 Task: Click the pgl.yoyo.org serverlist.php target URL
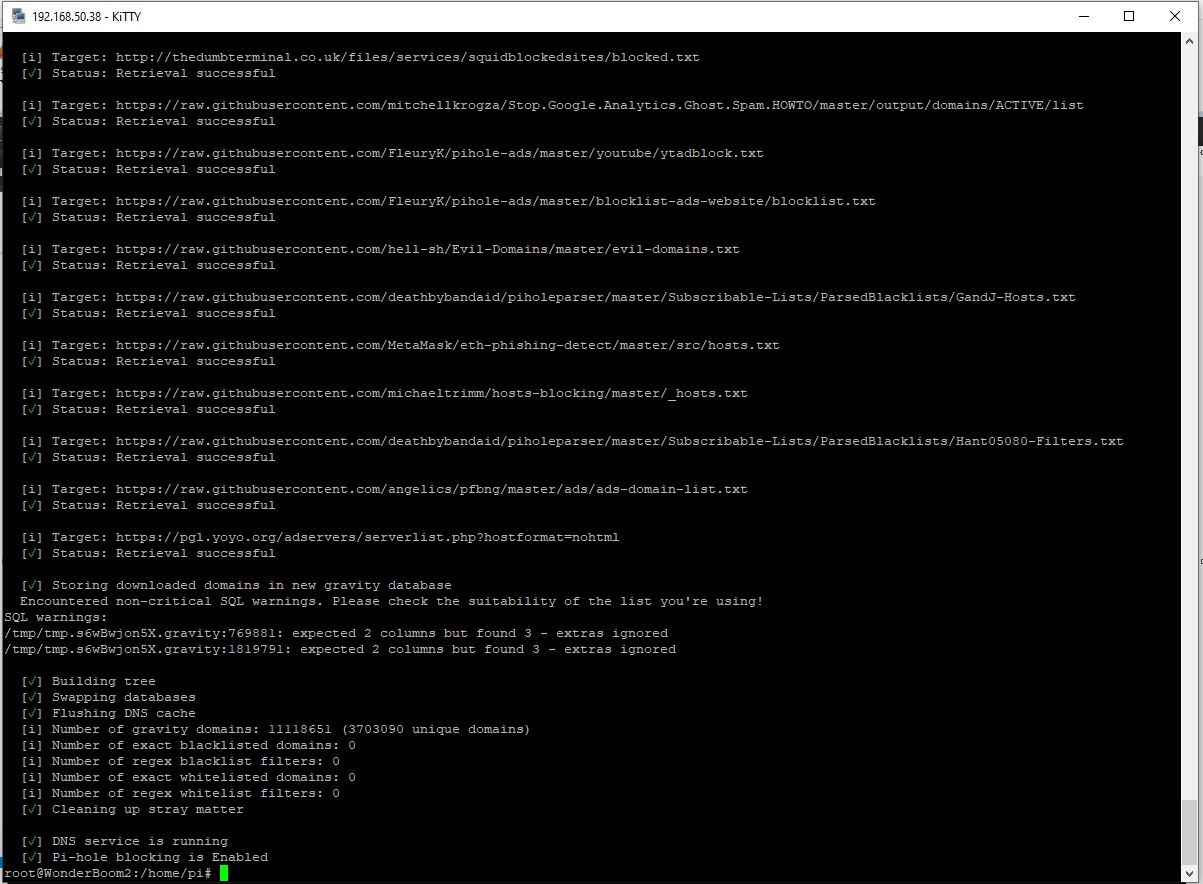pyautogui.click(x=367, y=537)
